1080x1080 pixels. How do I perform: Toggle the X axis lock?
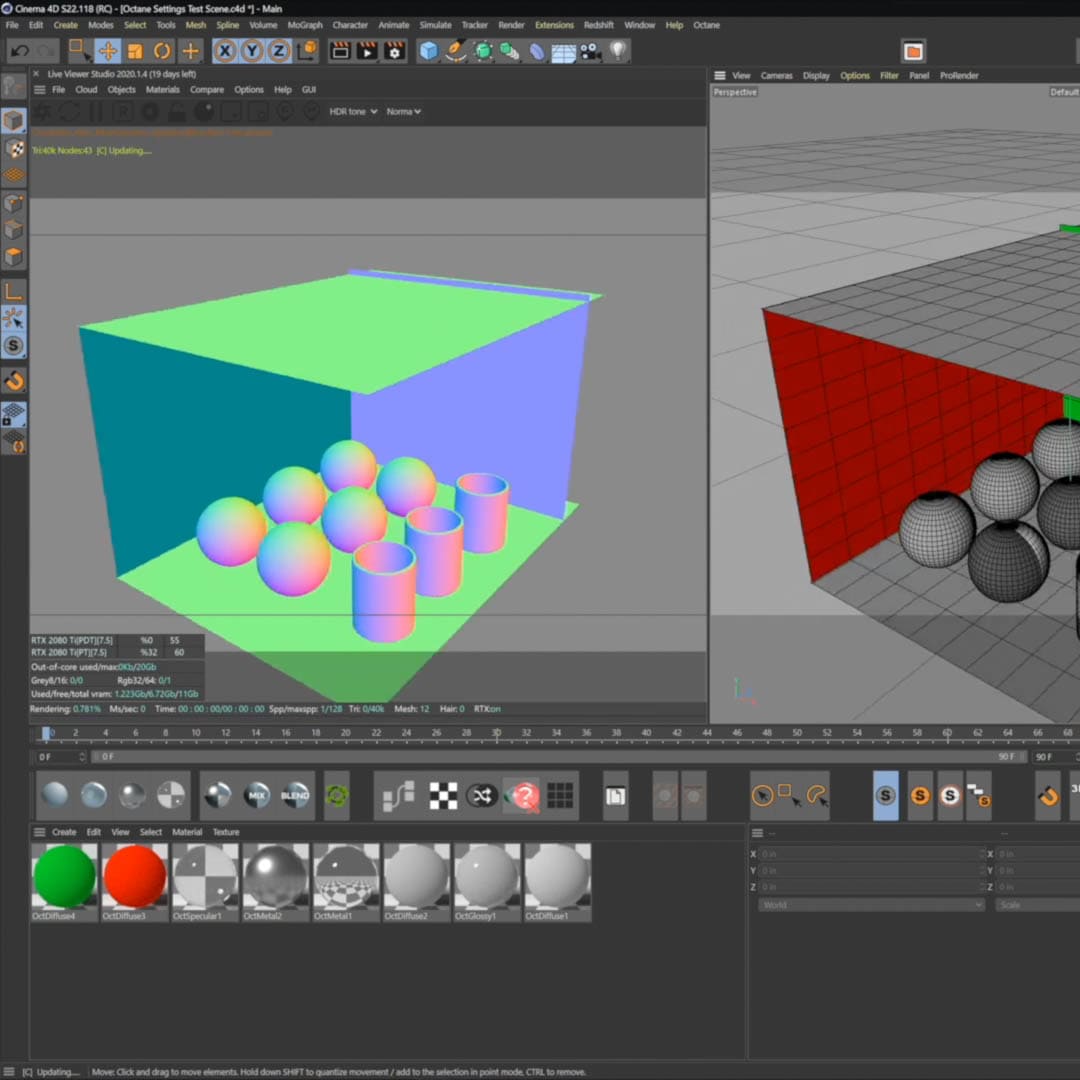(225, 51)
